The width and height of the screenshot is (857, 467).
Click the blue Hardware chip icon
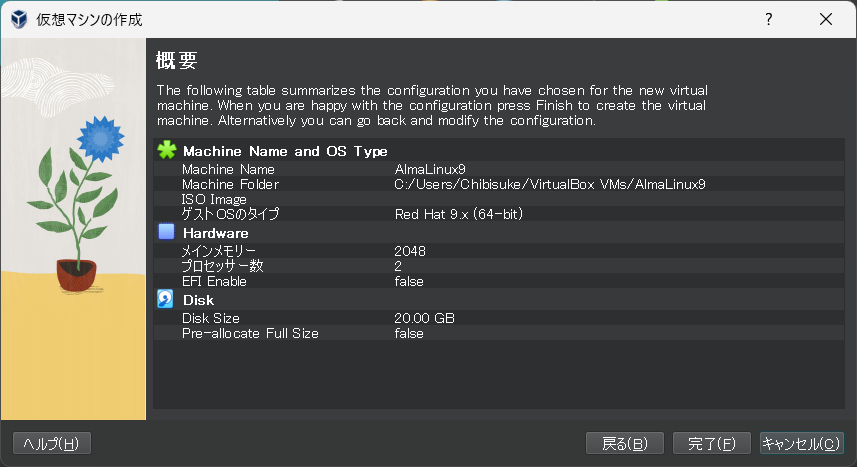coord(166,233)
